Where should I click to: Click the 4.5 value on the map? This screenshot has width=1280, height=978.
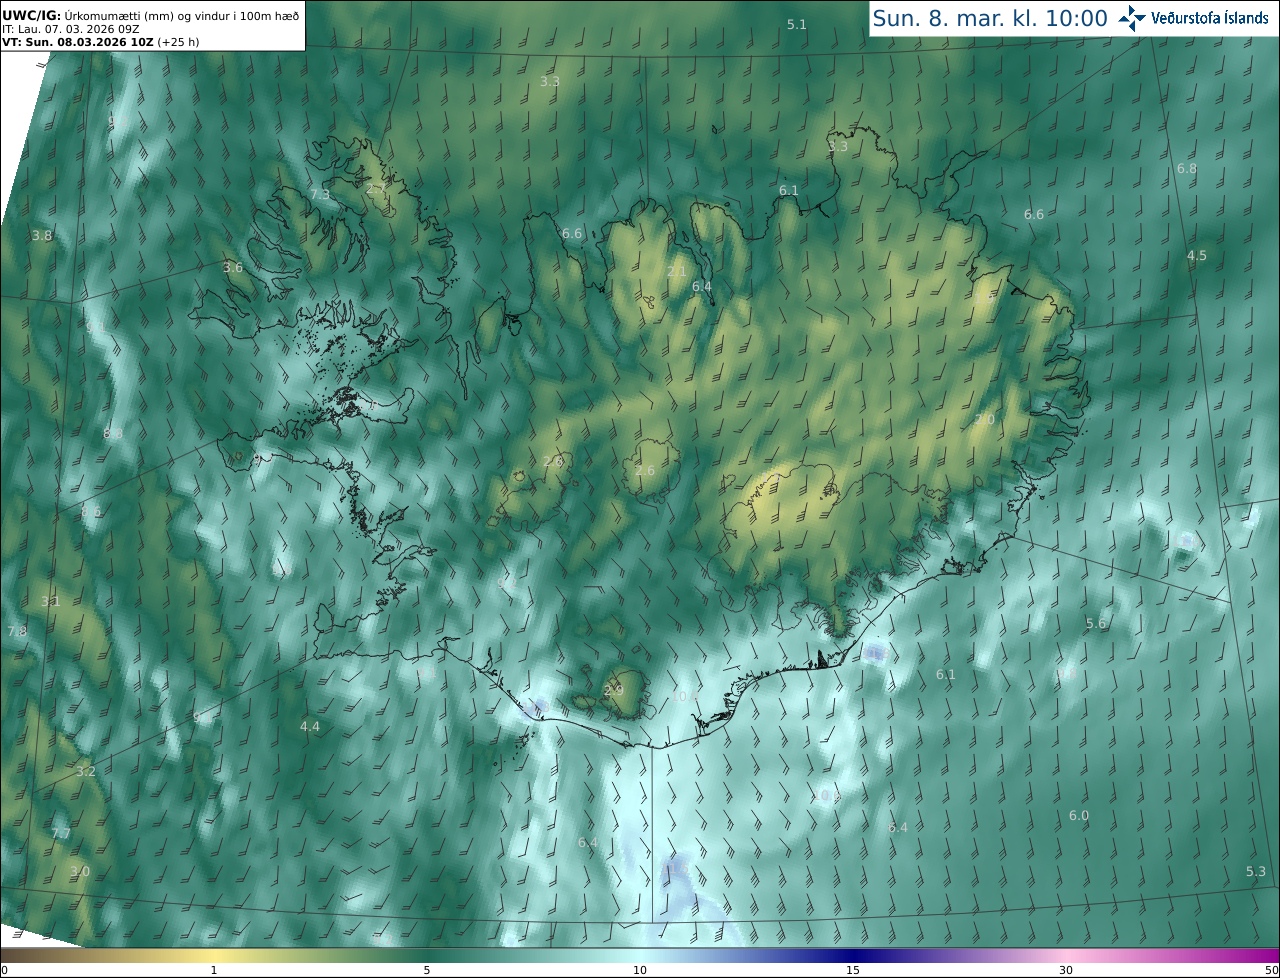click(x=1197, y=256)
